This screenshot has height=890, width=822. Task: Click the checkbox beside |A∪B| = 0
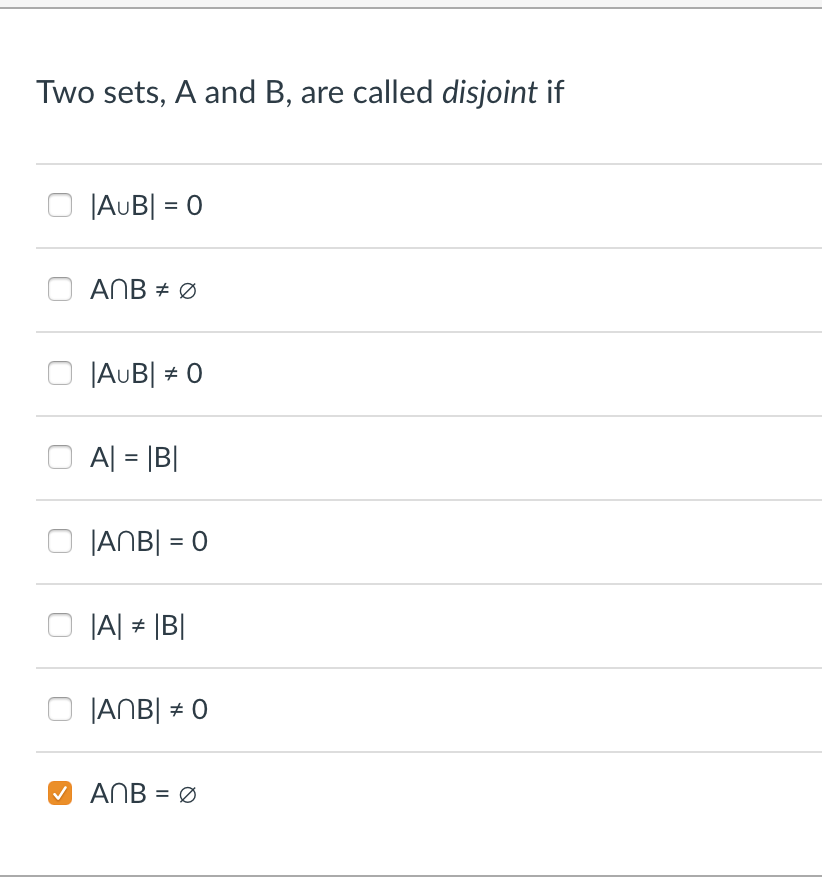60,205
